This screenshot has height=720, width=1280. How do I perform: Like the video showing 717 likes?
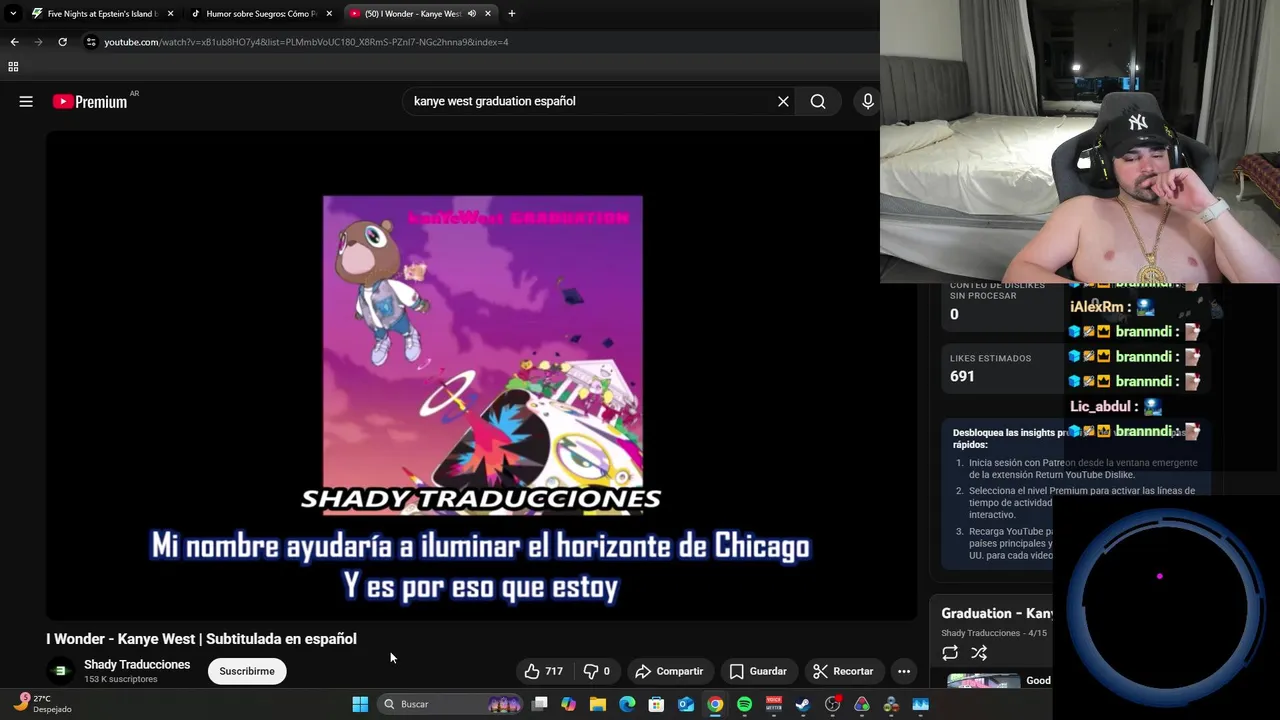point(544,671)
